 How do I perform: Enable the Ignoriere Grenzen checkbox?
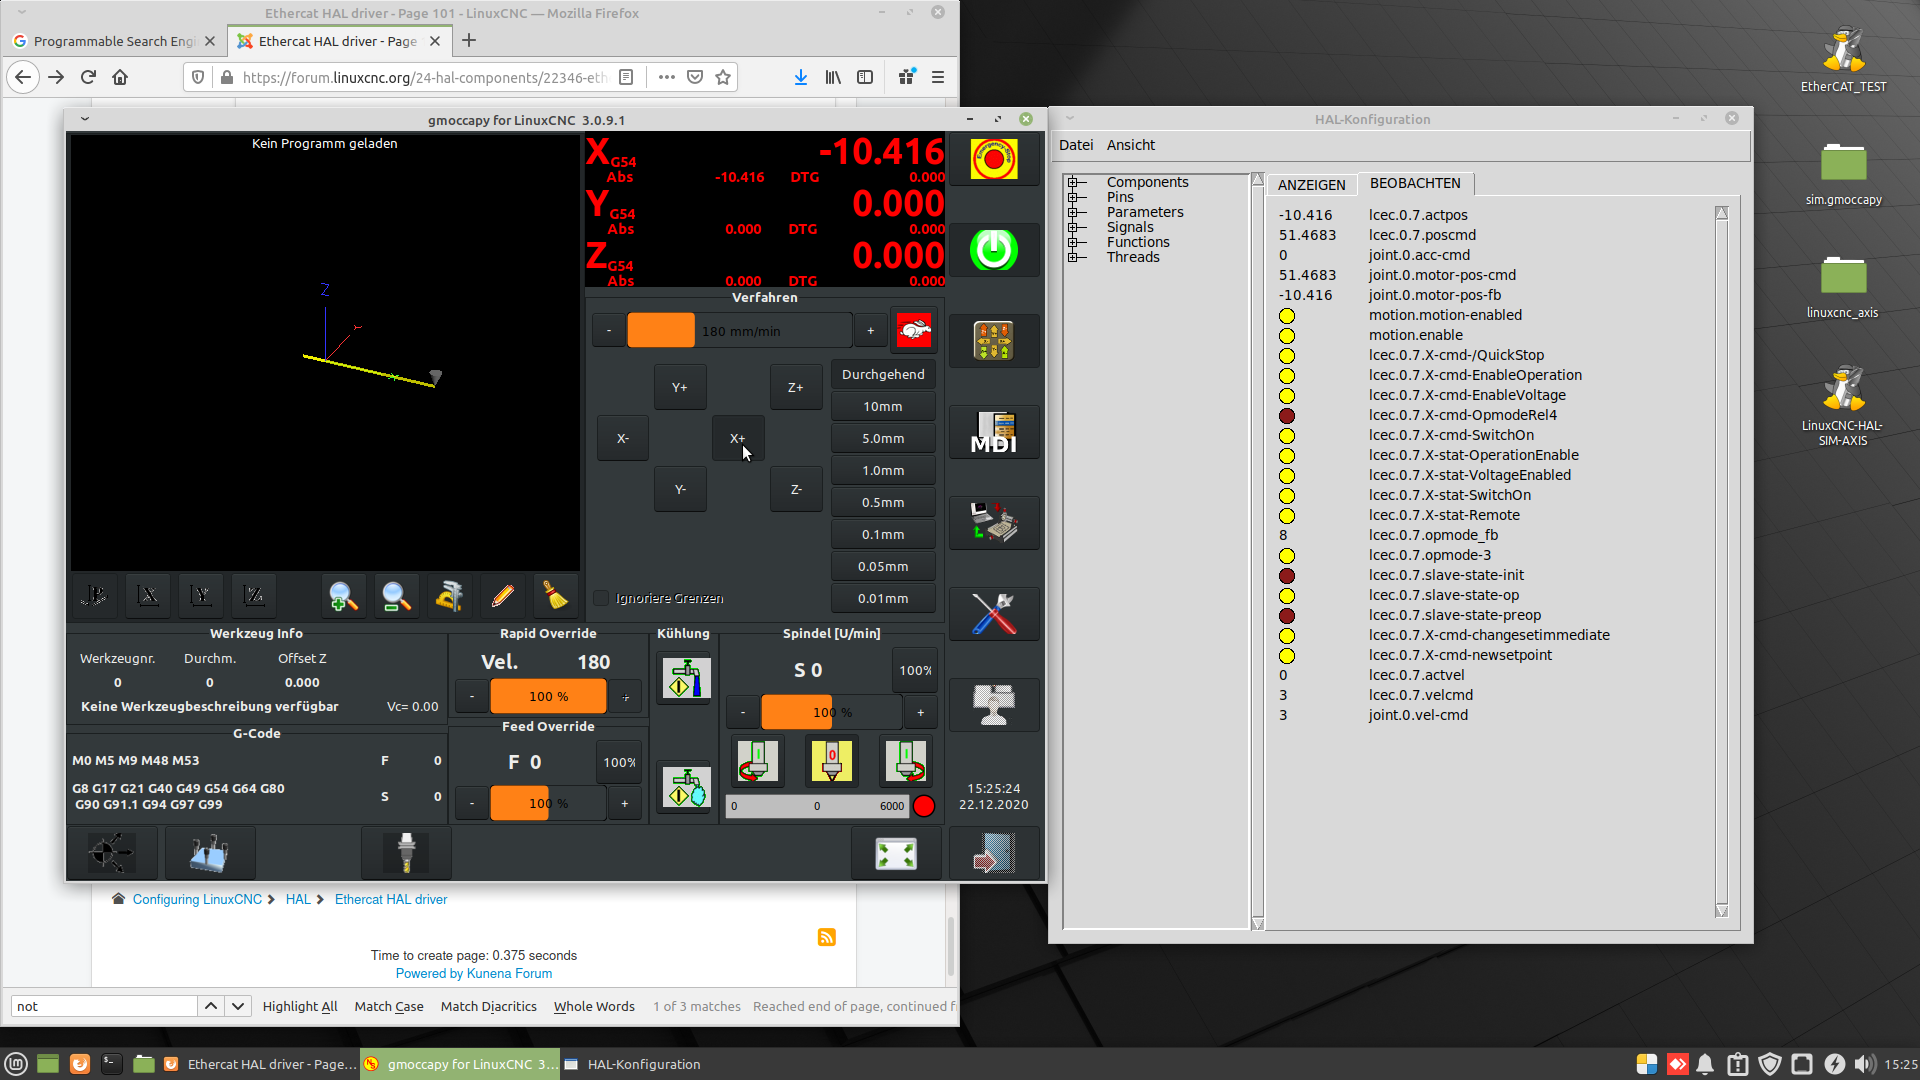tap(601, 598)
